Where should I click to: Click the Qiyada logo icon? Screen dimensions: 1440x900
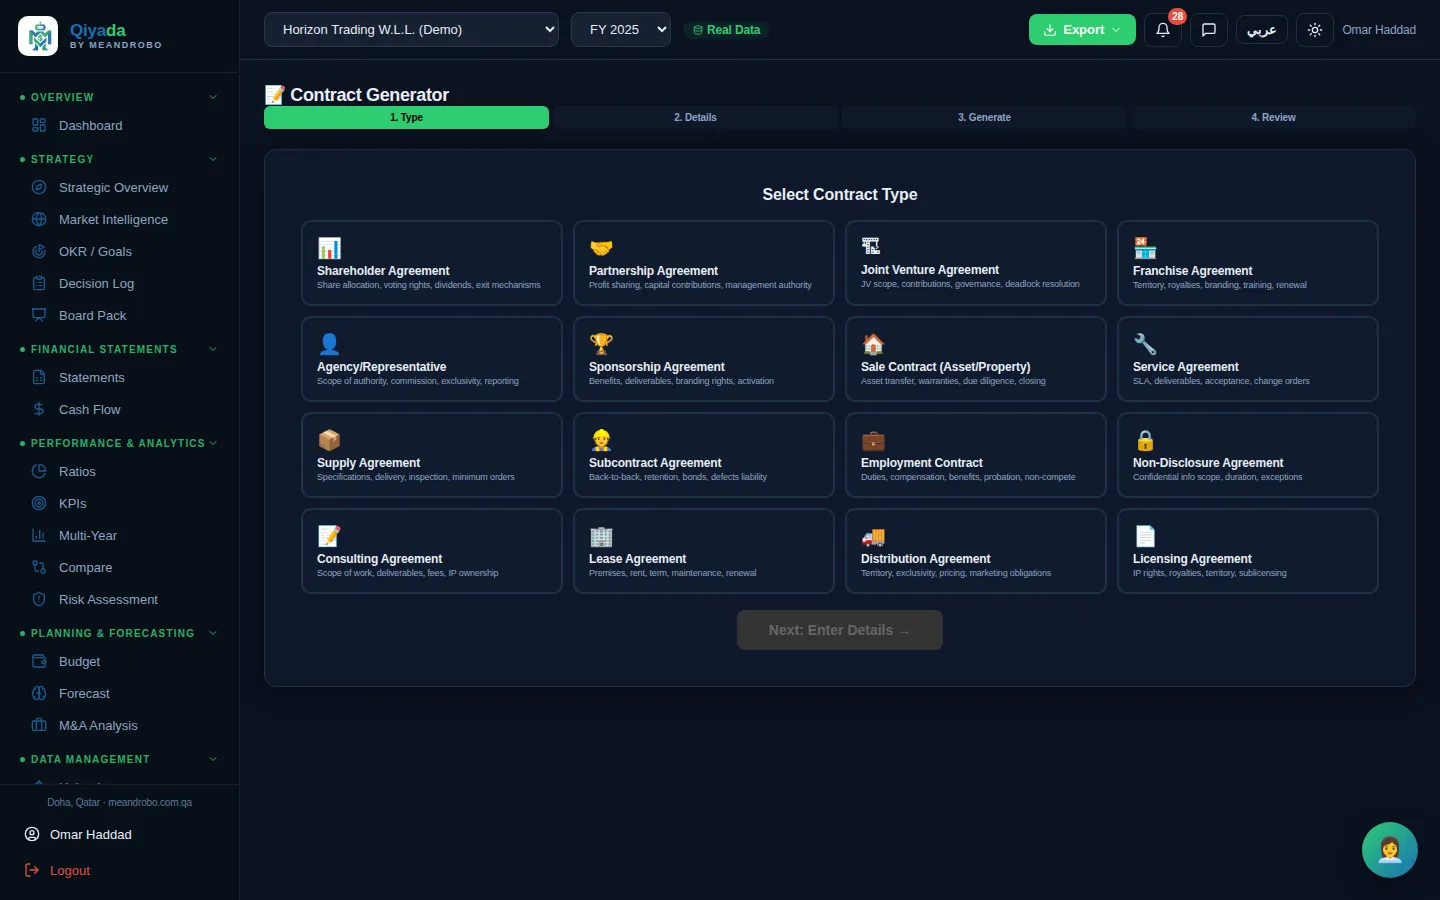(38, 36)
